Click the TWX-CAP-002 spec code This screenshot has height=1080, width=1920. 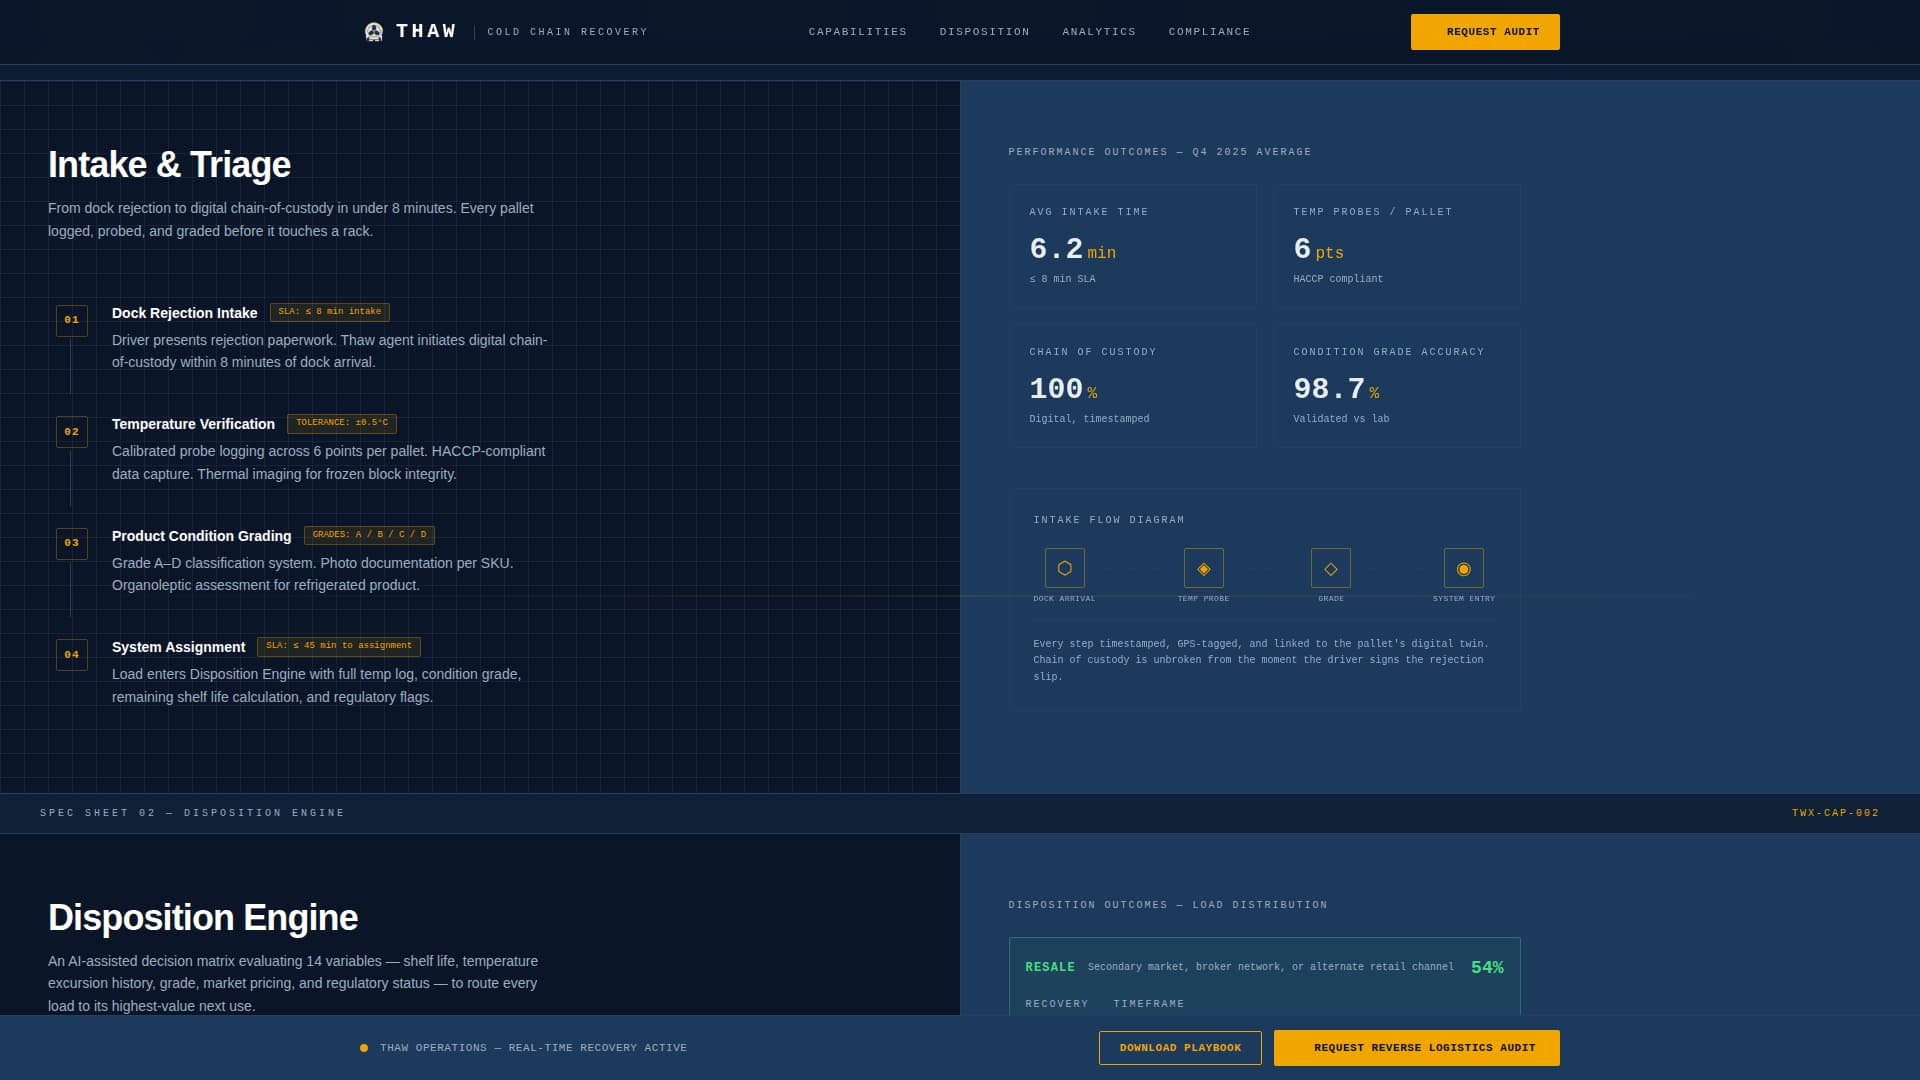coord(1835,813)
